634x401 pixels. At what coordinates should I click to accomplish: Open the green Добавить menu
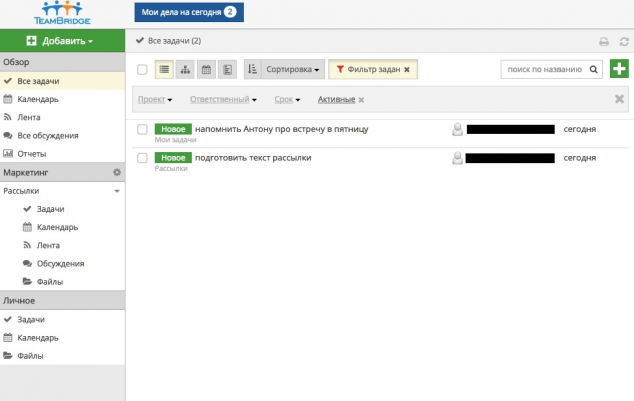62,41
